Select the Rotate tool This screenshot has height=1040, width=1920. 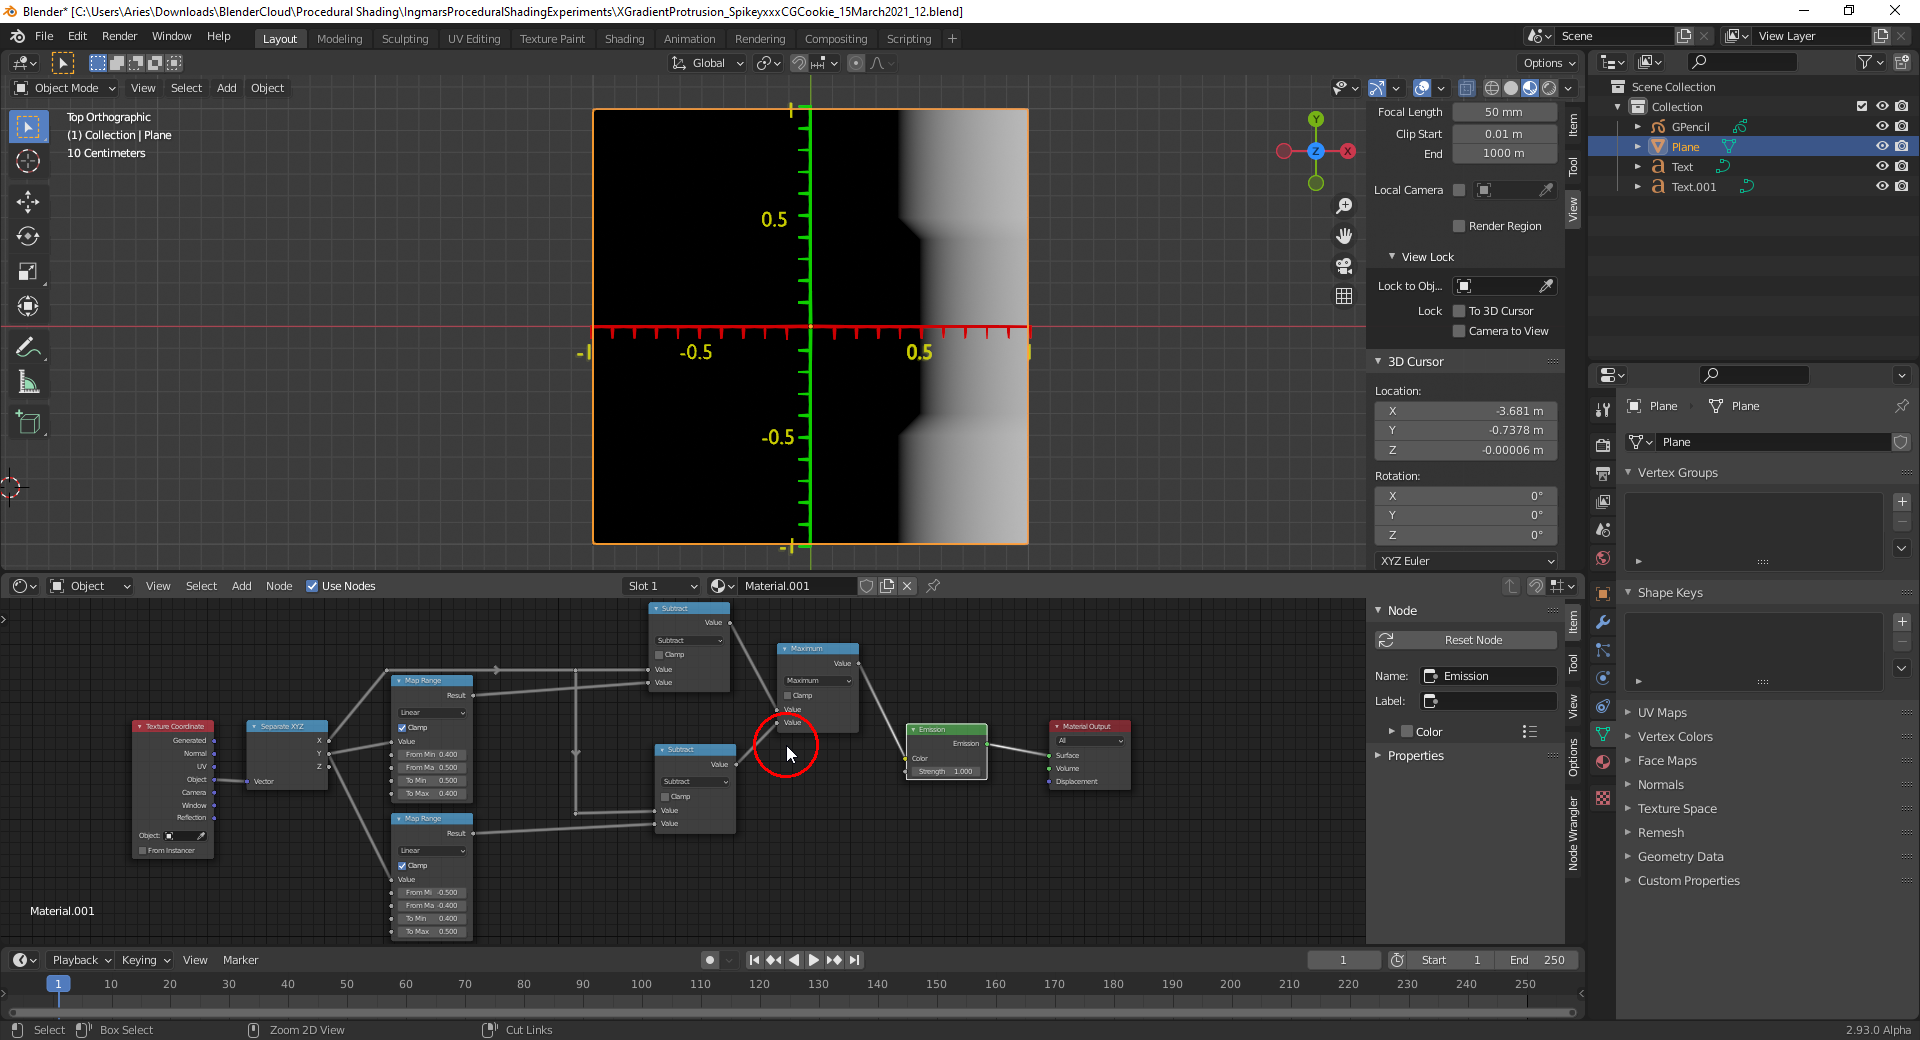click(28, 237)
